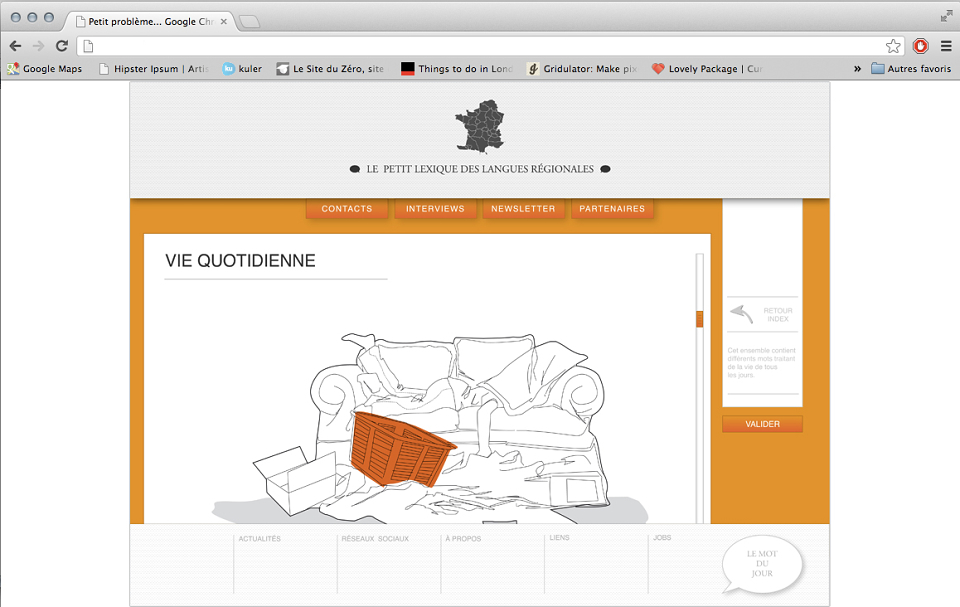This screenshot has height=607, width=960.
Task: Select the Newsletter nav item
Action: (523, 209)
